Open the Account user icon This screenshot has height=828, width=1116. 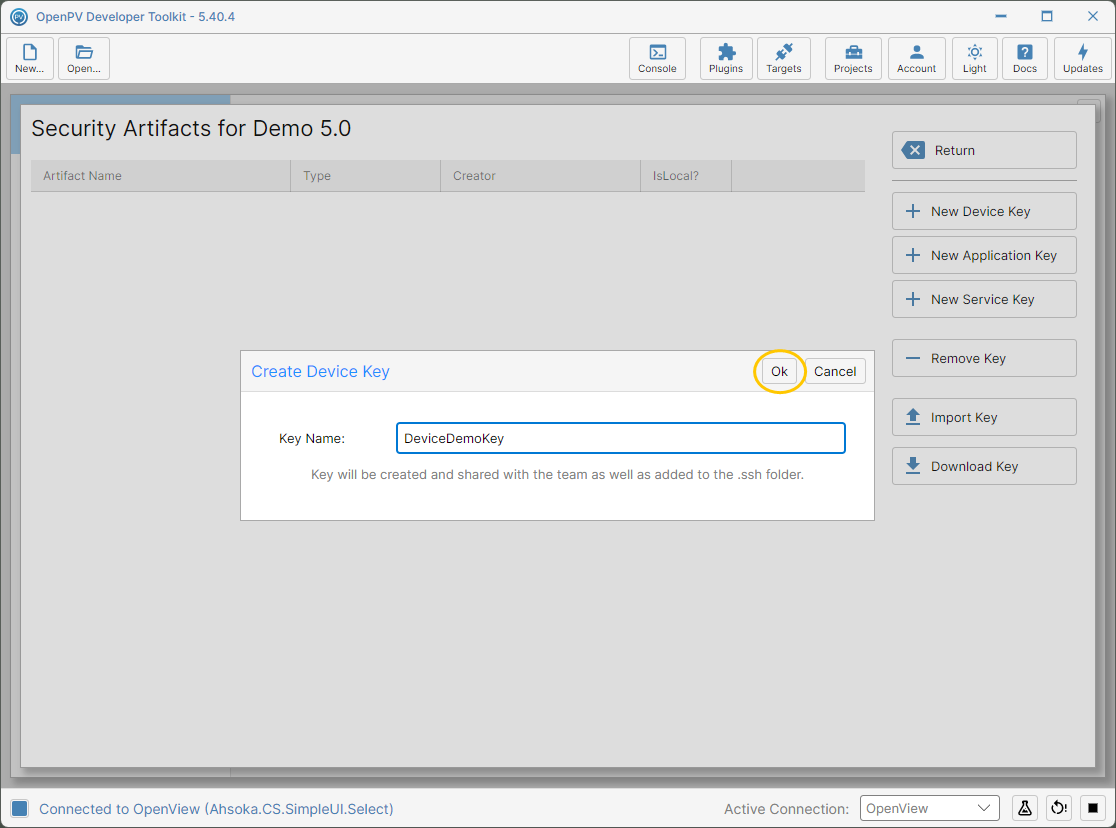click(916, 58)
